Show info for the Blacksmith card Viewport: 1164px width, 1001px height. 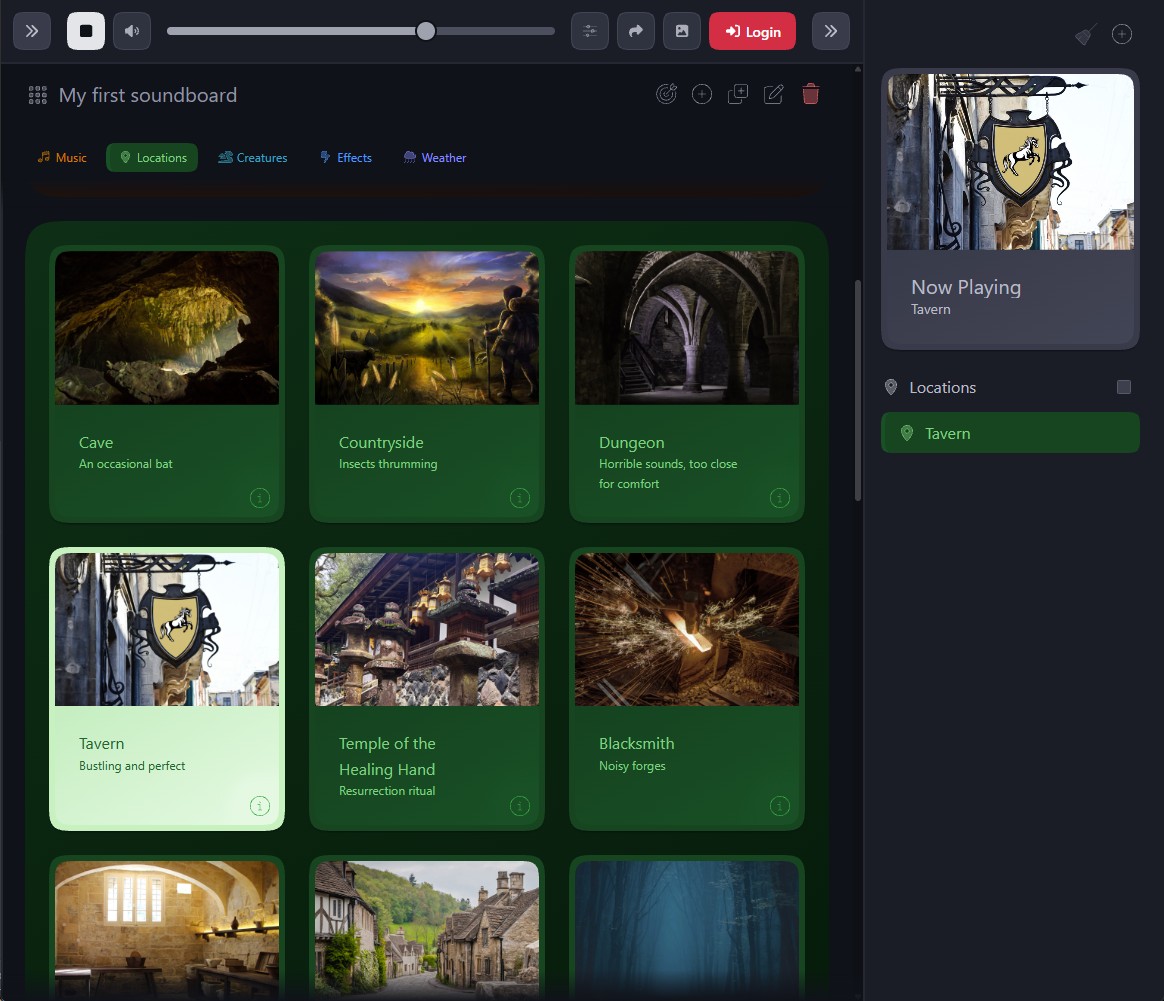pos(779,806)
